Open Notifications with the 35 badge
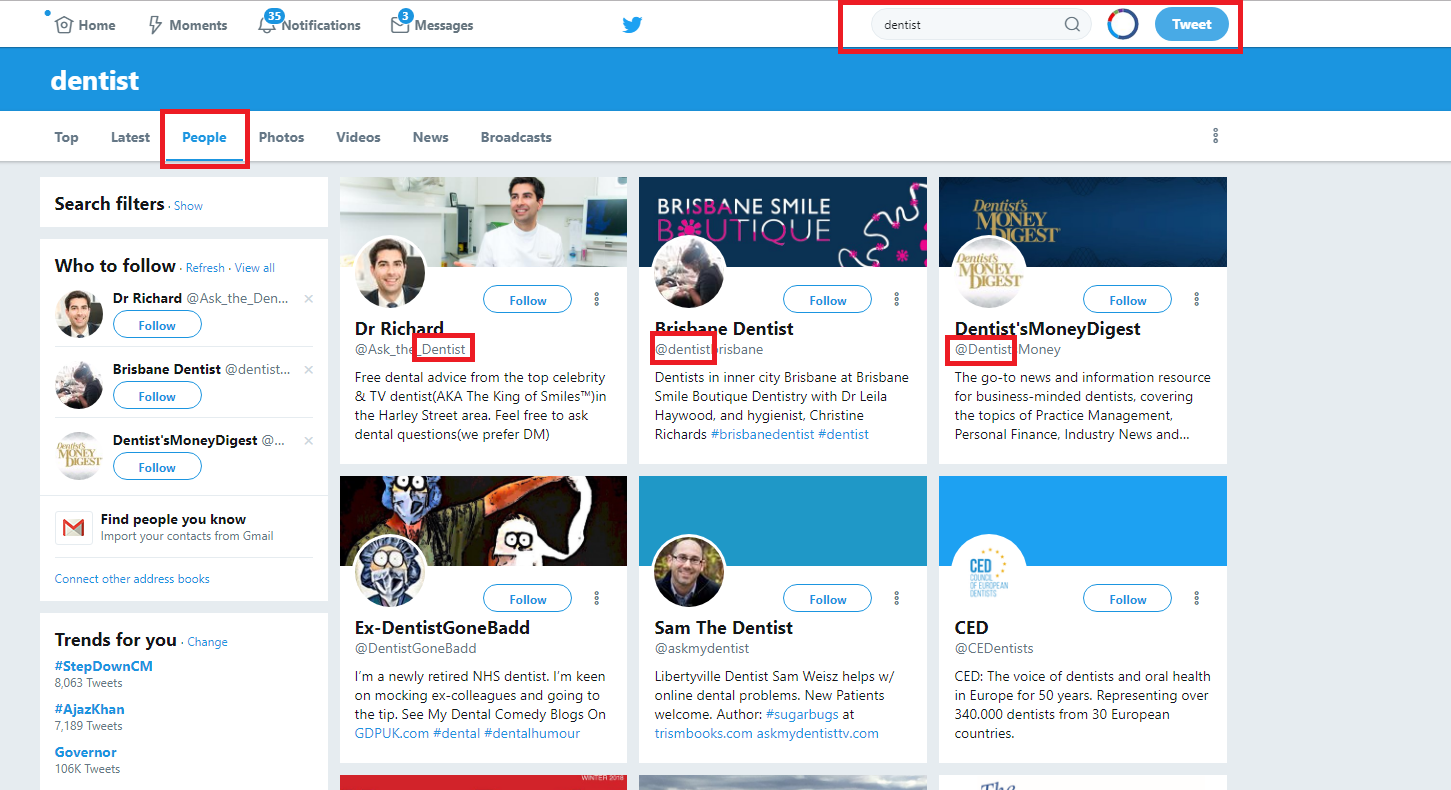The width and height of the screenshot is (1451, 790). [x=309, y=24]
